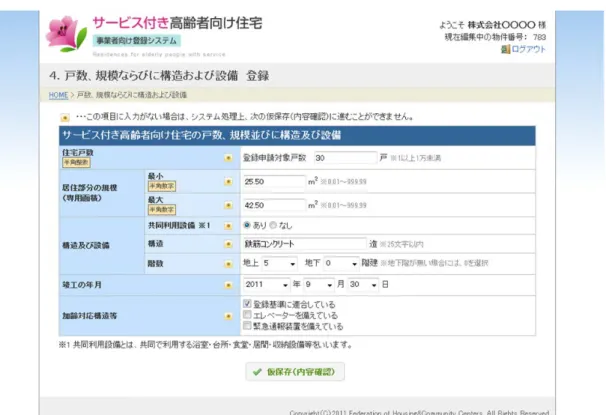The width and height of the screenshot is (606, 415).
Task: Click the logout door icon
Action: pyautogui.click(x=505, y=49)
